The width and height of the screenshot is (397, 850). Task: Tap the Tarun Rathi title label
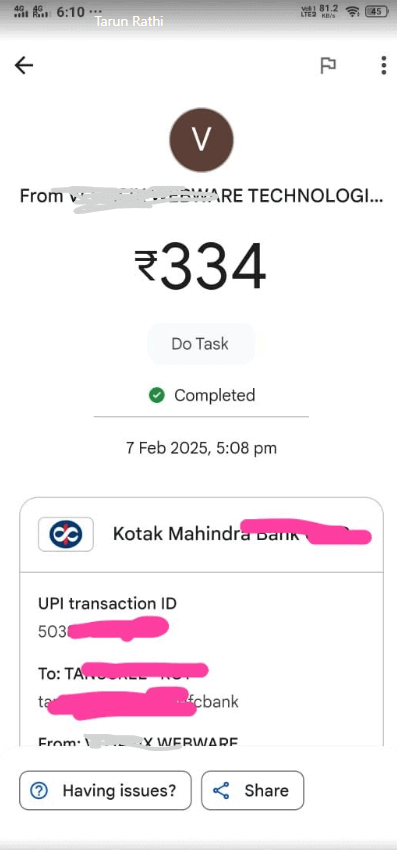pos(129,21)
